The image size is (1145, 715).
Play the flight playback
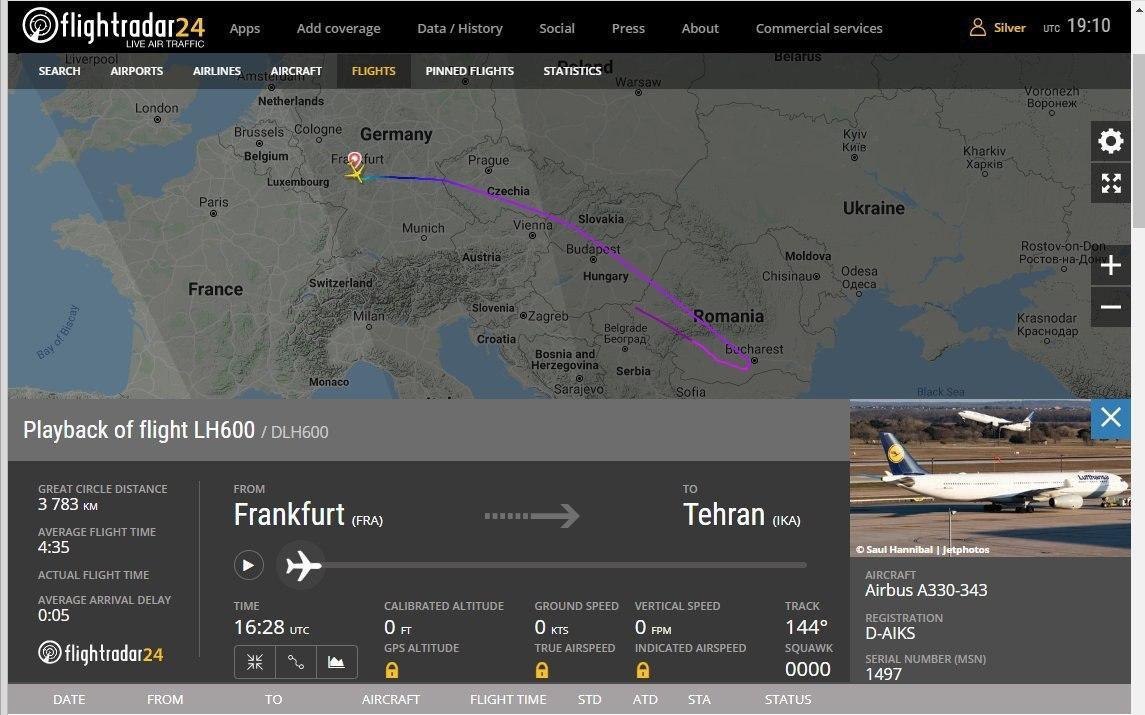click(248, 565)
